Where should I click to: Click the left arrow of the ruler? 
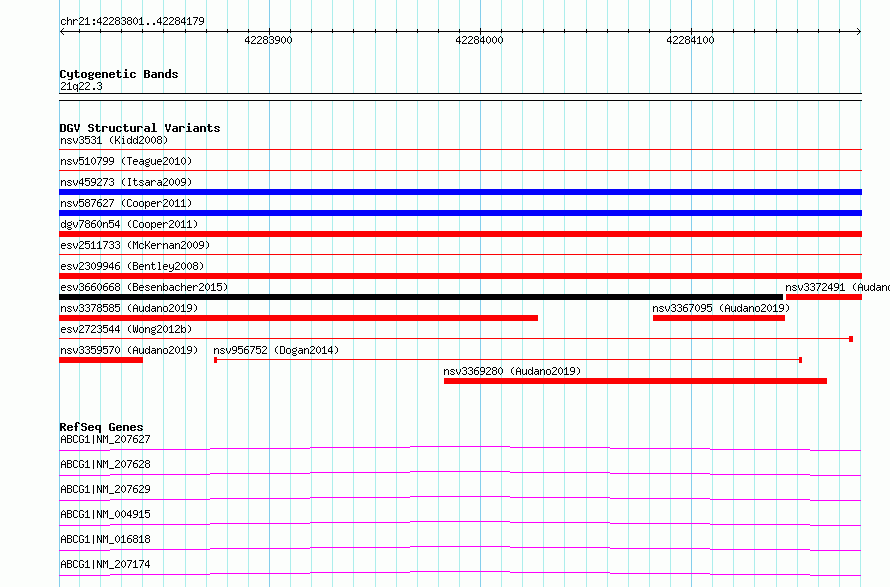62,32
